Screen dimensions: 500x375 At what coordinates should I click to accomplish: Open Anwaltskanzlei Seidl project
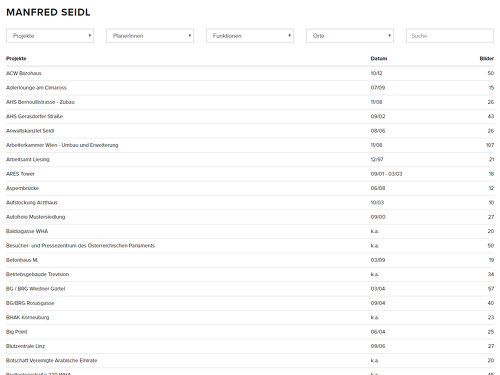click(x=30, y=131)
